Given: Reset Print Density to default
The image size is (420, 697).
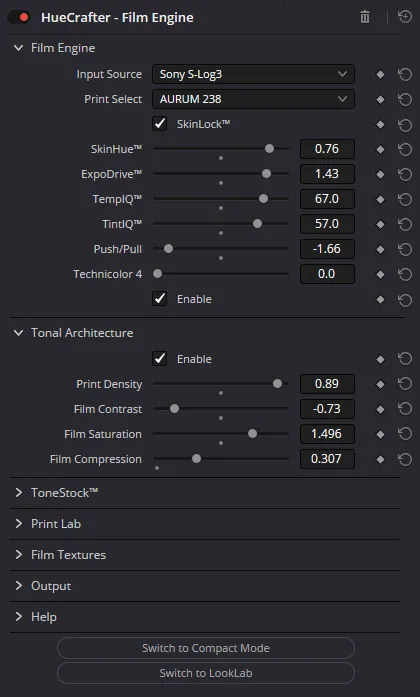Looking at the screenshot, I should coord(405,384).
